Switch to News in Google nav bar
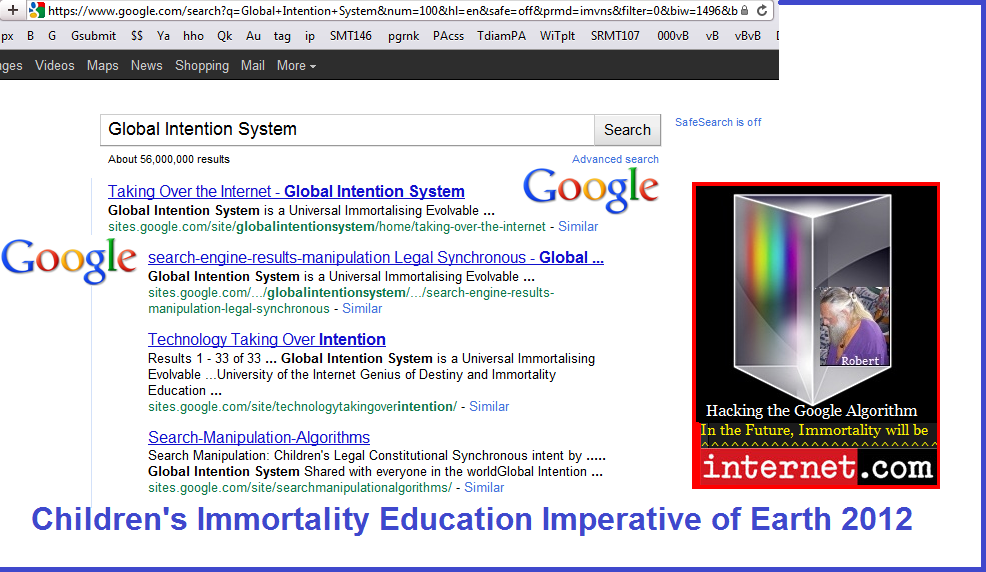Screen dimensions: 986x572 click(147, 65)
